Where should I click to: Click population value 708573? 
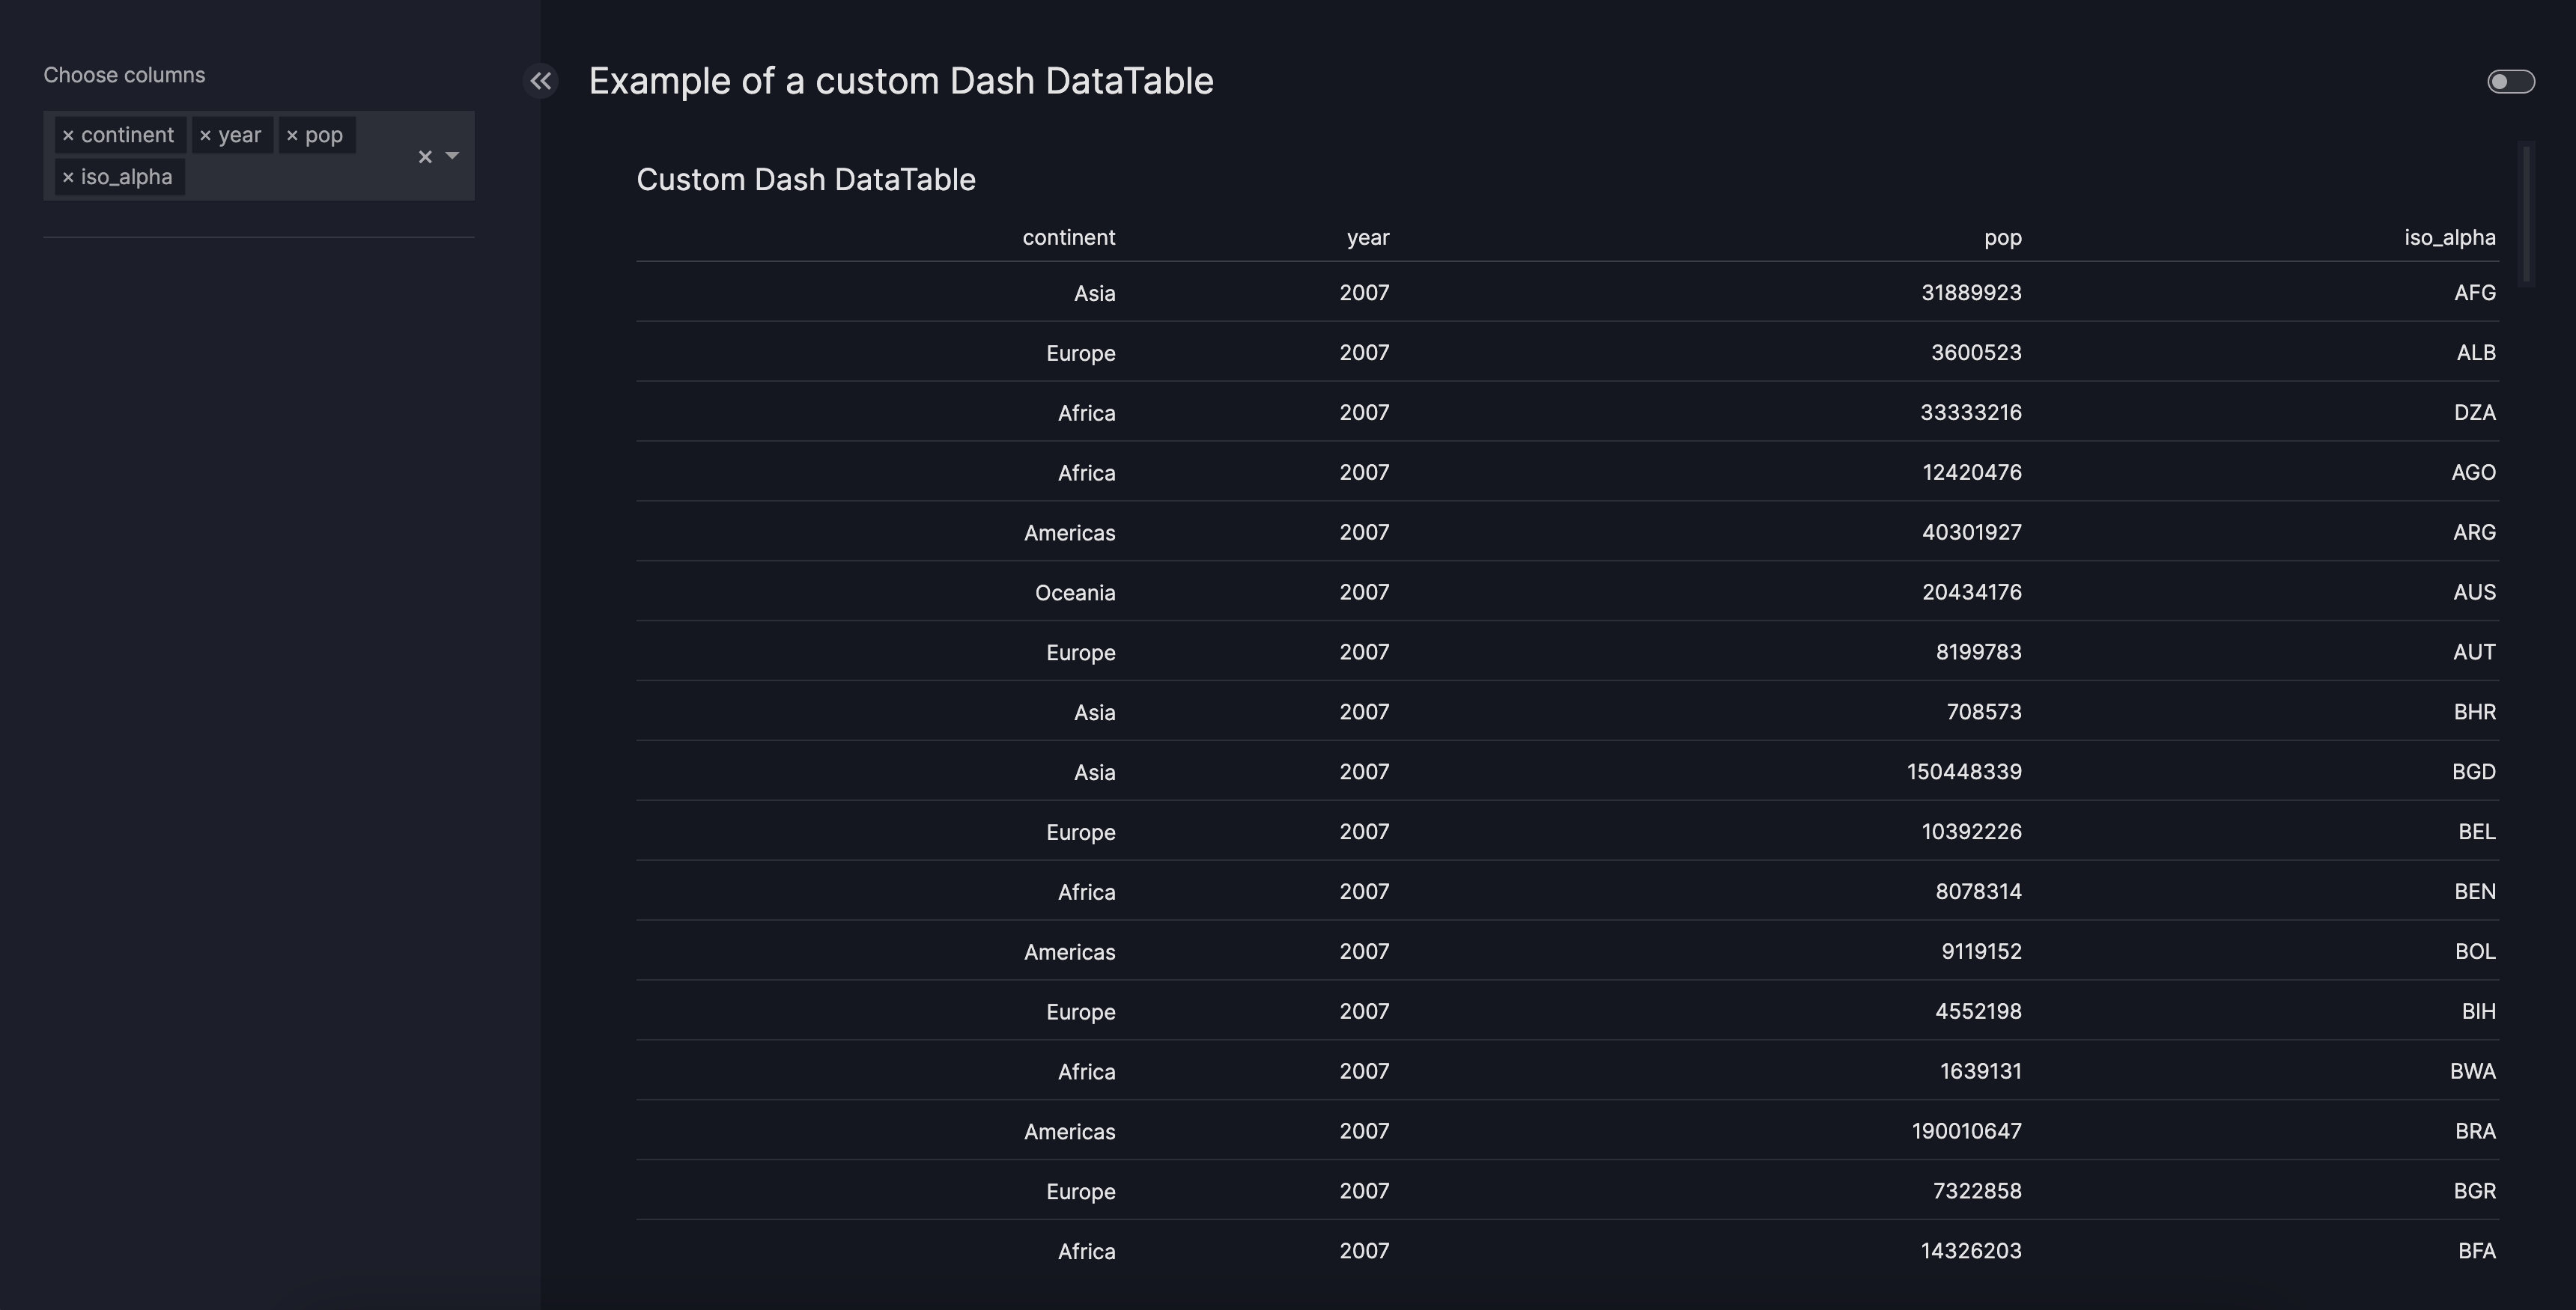point(1984,712)
